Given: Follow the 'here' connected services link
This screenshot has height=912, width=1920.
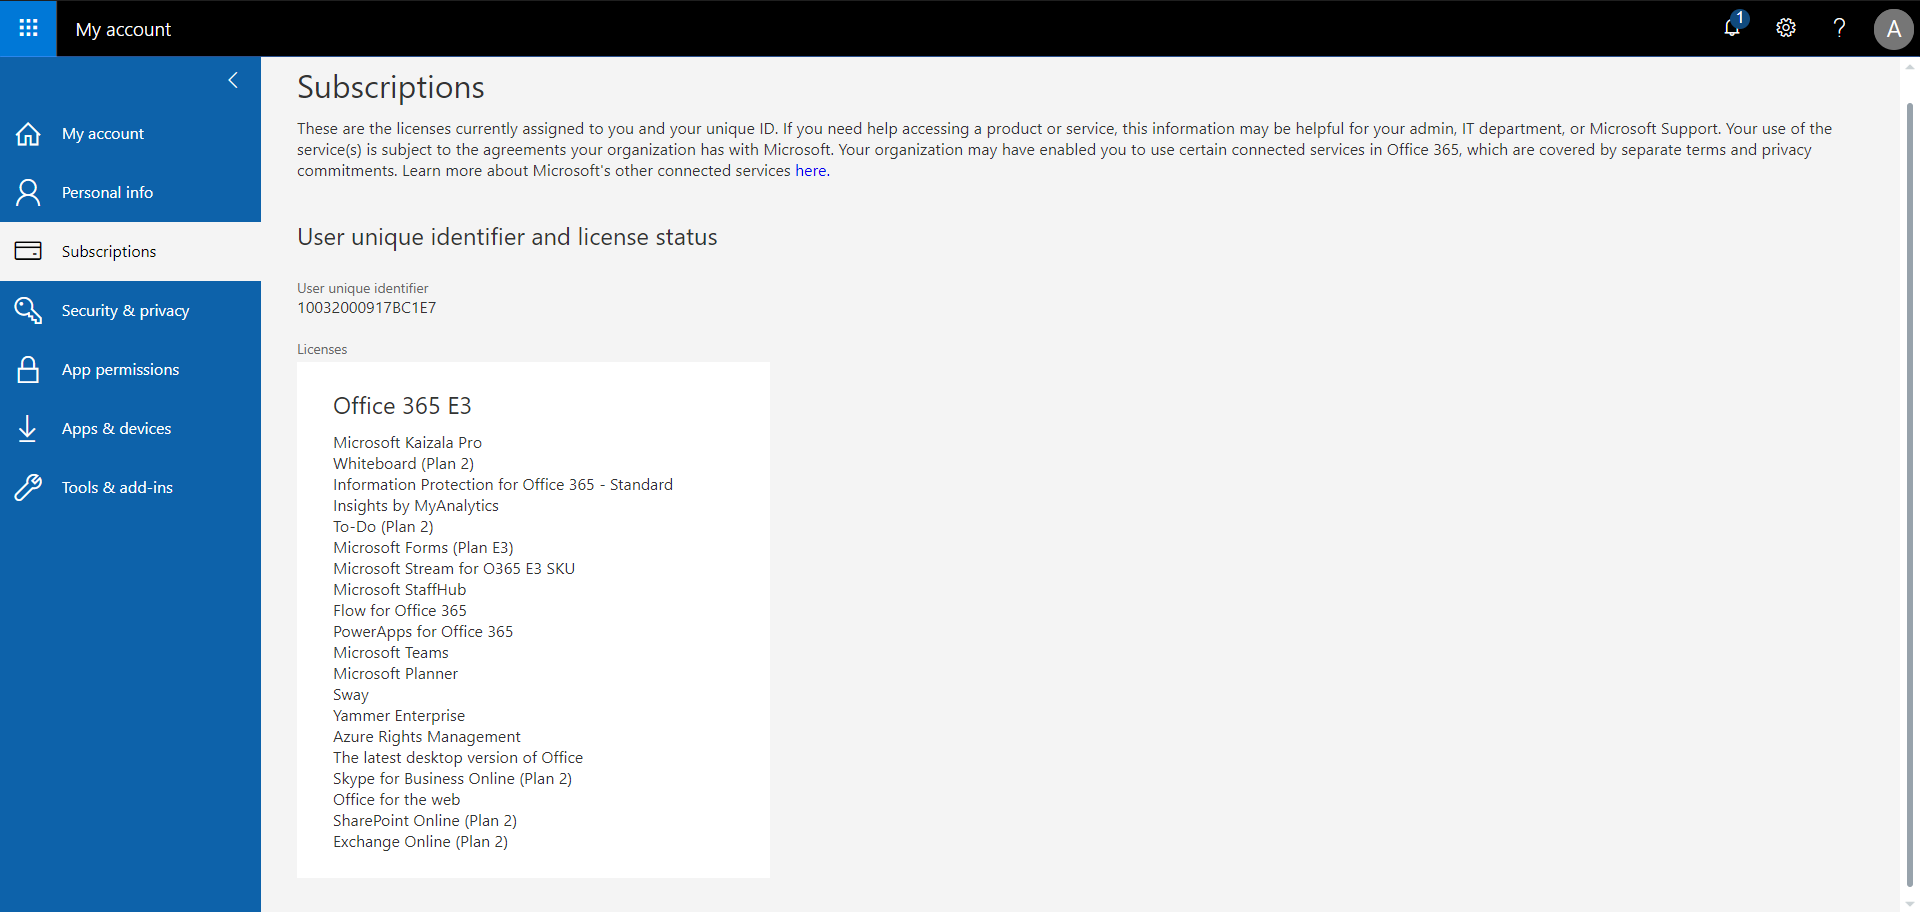Looking at the screenshot, I should [x=811, y=171].
